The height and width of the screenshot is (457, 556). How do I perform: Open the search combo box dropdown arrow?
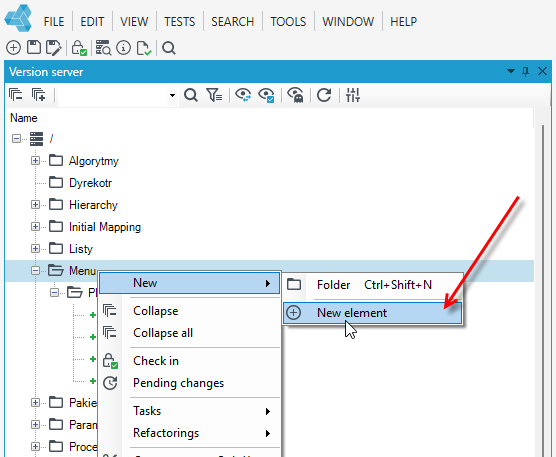point(172,95)
